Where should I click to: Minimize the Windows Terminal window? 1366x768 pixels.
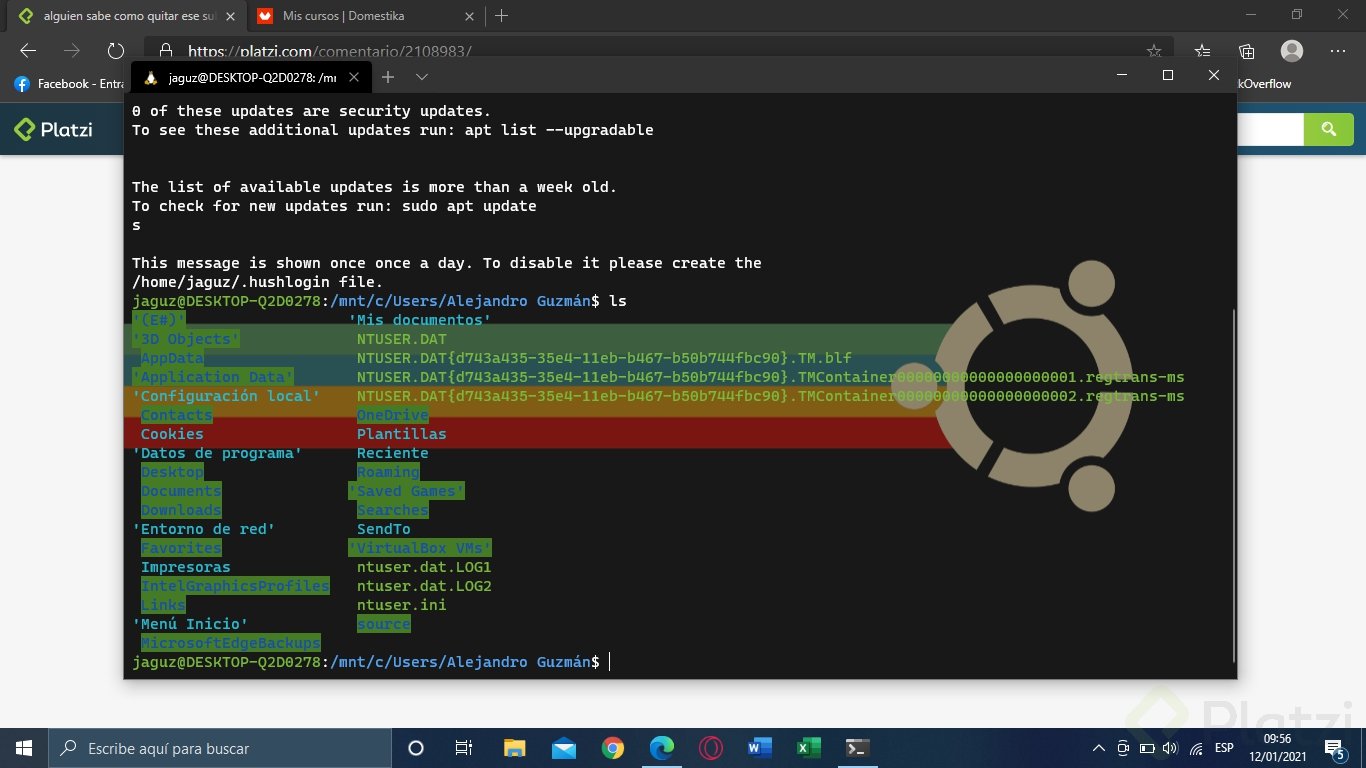(x=1122, y=75)
